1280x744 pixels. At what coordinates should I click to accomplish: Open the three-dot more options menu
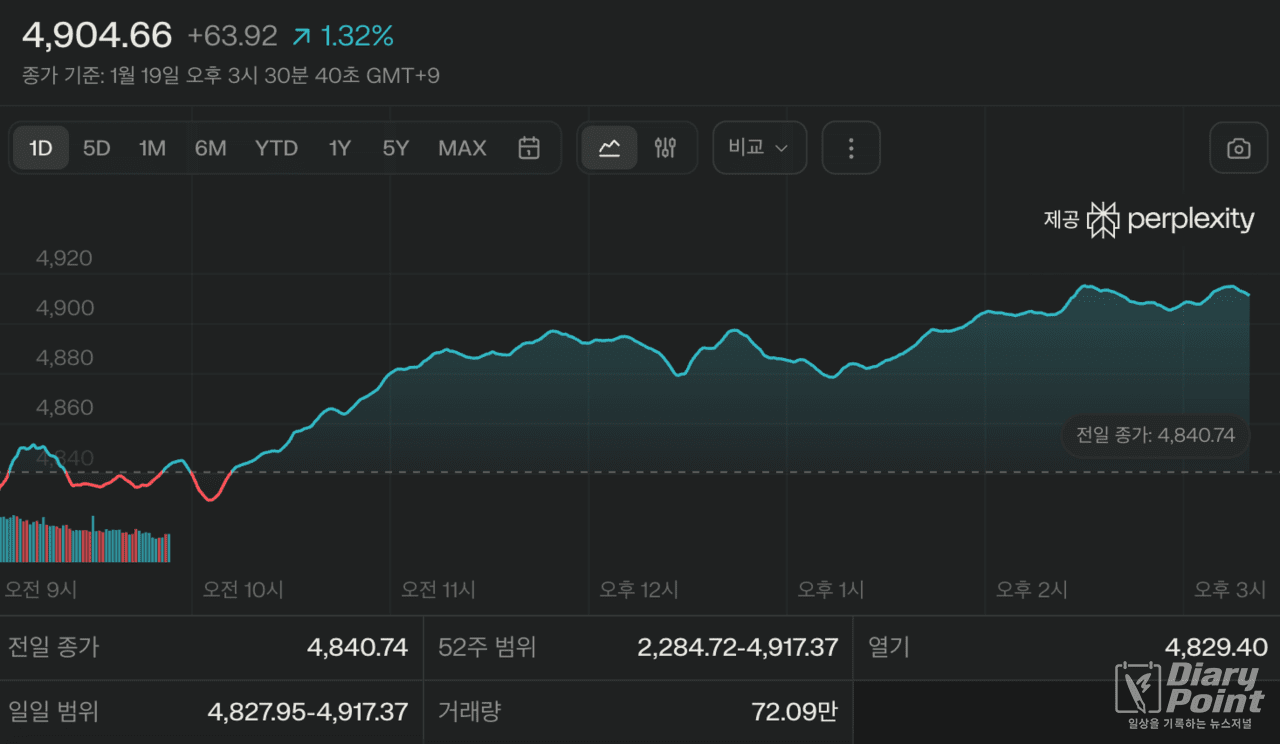pyautogui.click(x=851, y=148)
